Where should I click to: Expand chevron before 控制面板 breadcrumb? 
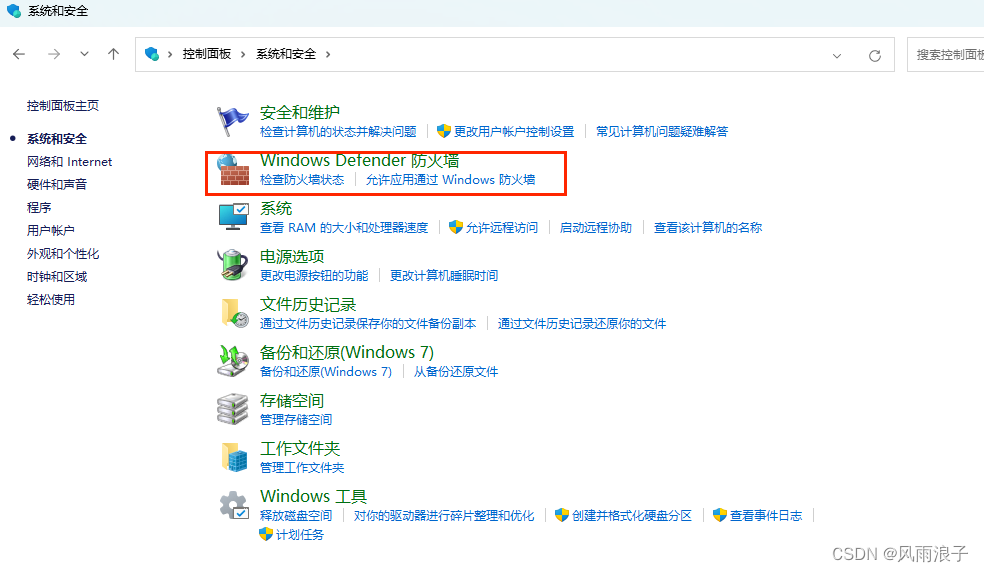(169, 55)
